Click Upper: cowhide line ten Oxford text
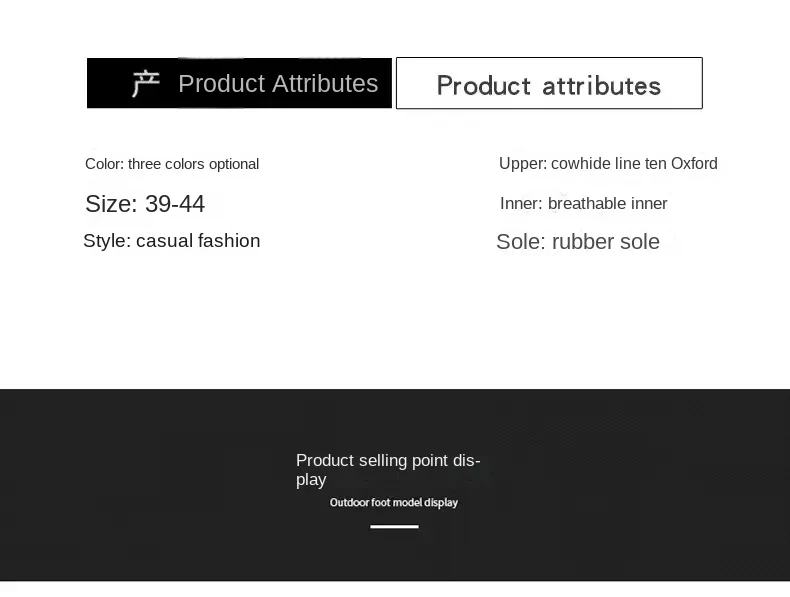790x597 pixels. point(608,164)
